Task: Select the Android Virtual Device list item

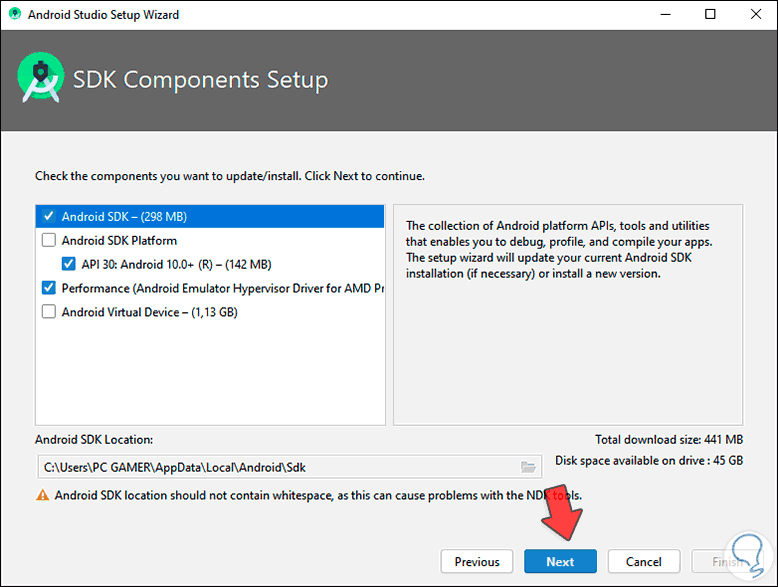Action: pyautogui.click(x=149, y=312)
